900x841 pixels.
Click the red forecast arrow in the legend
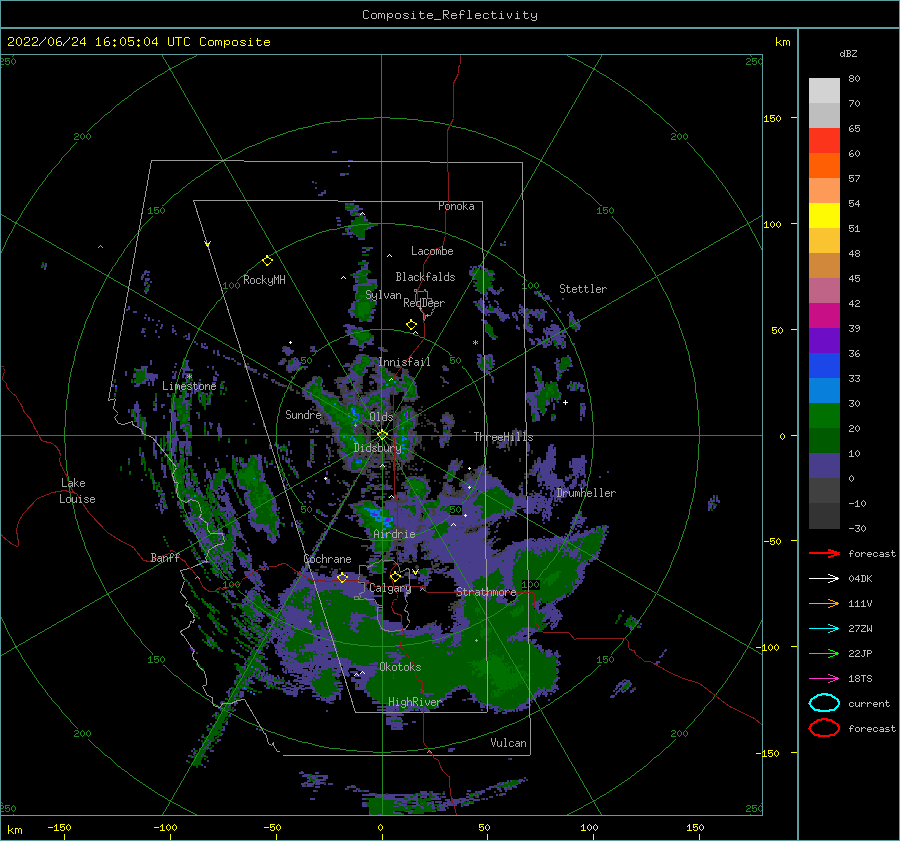[x=824, y=553]
